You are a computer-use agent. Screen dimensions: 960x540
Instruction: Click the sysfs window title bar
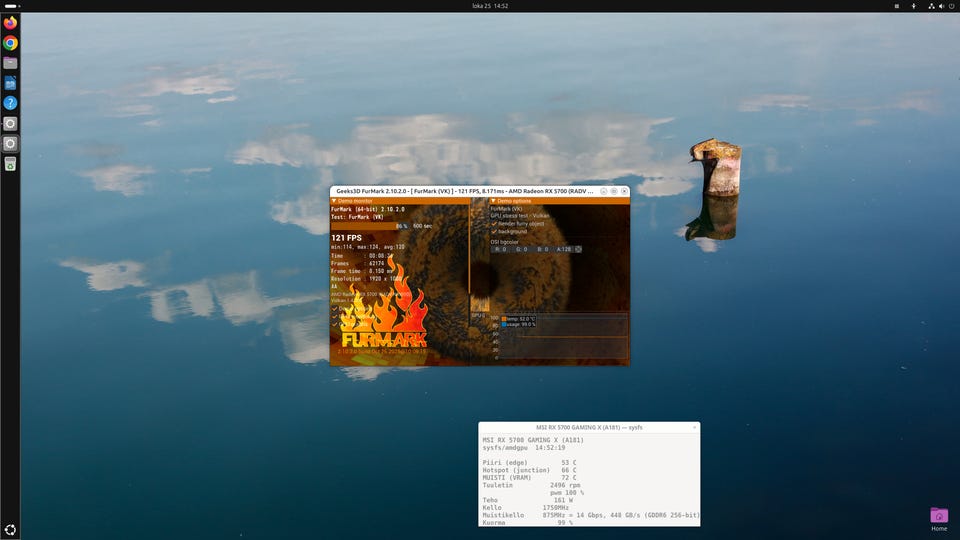tap(589, 427)
